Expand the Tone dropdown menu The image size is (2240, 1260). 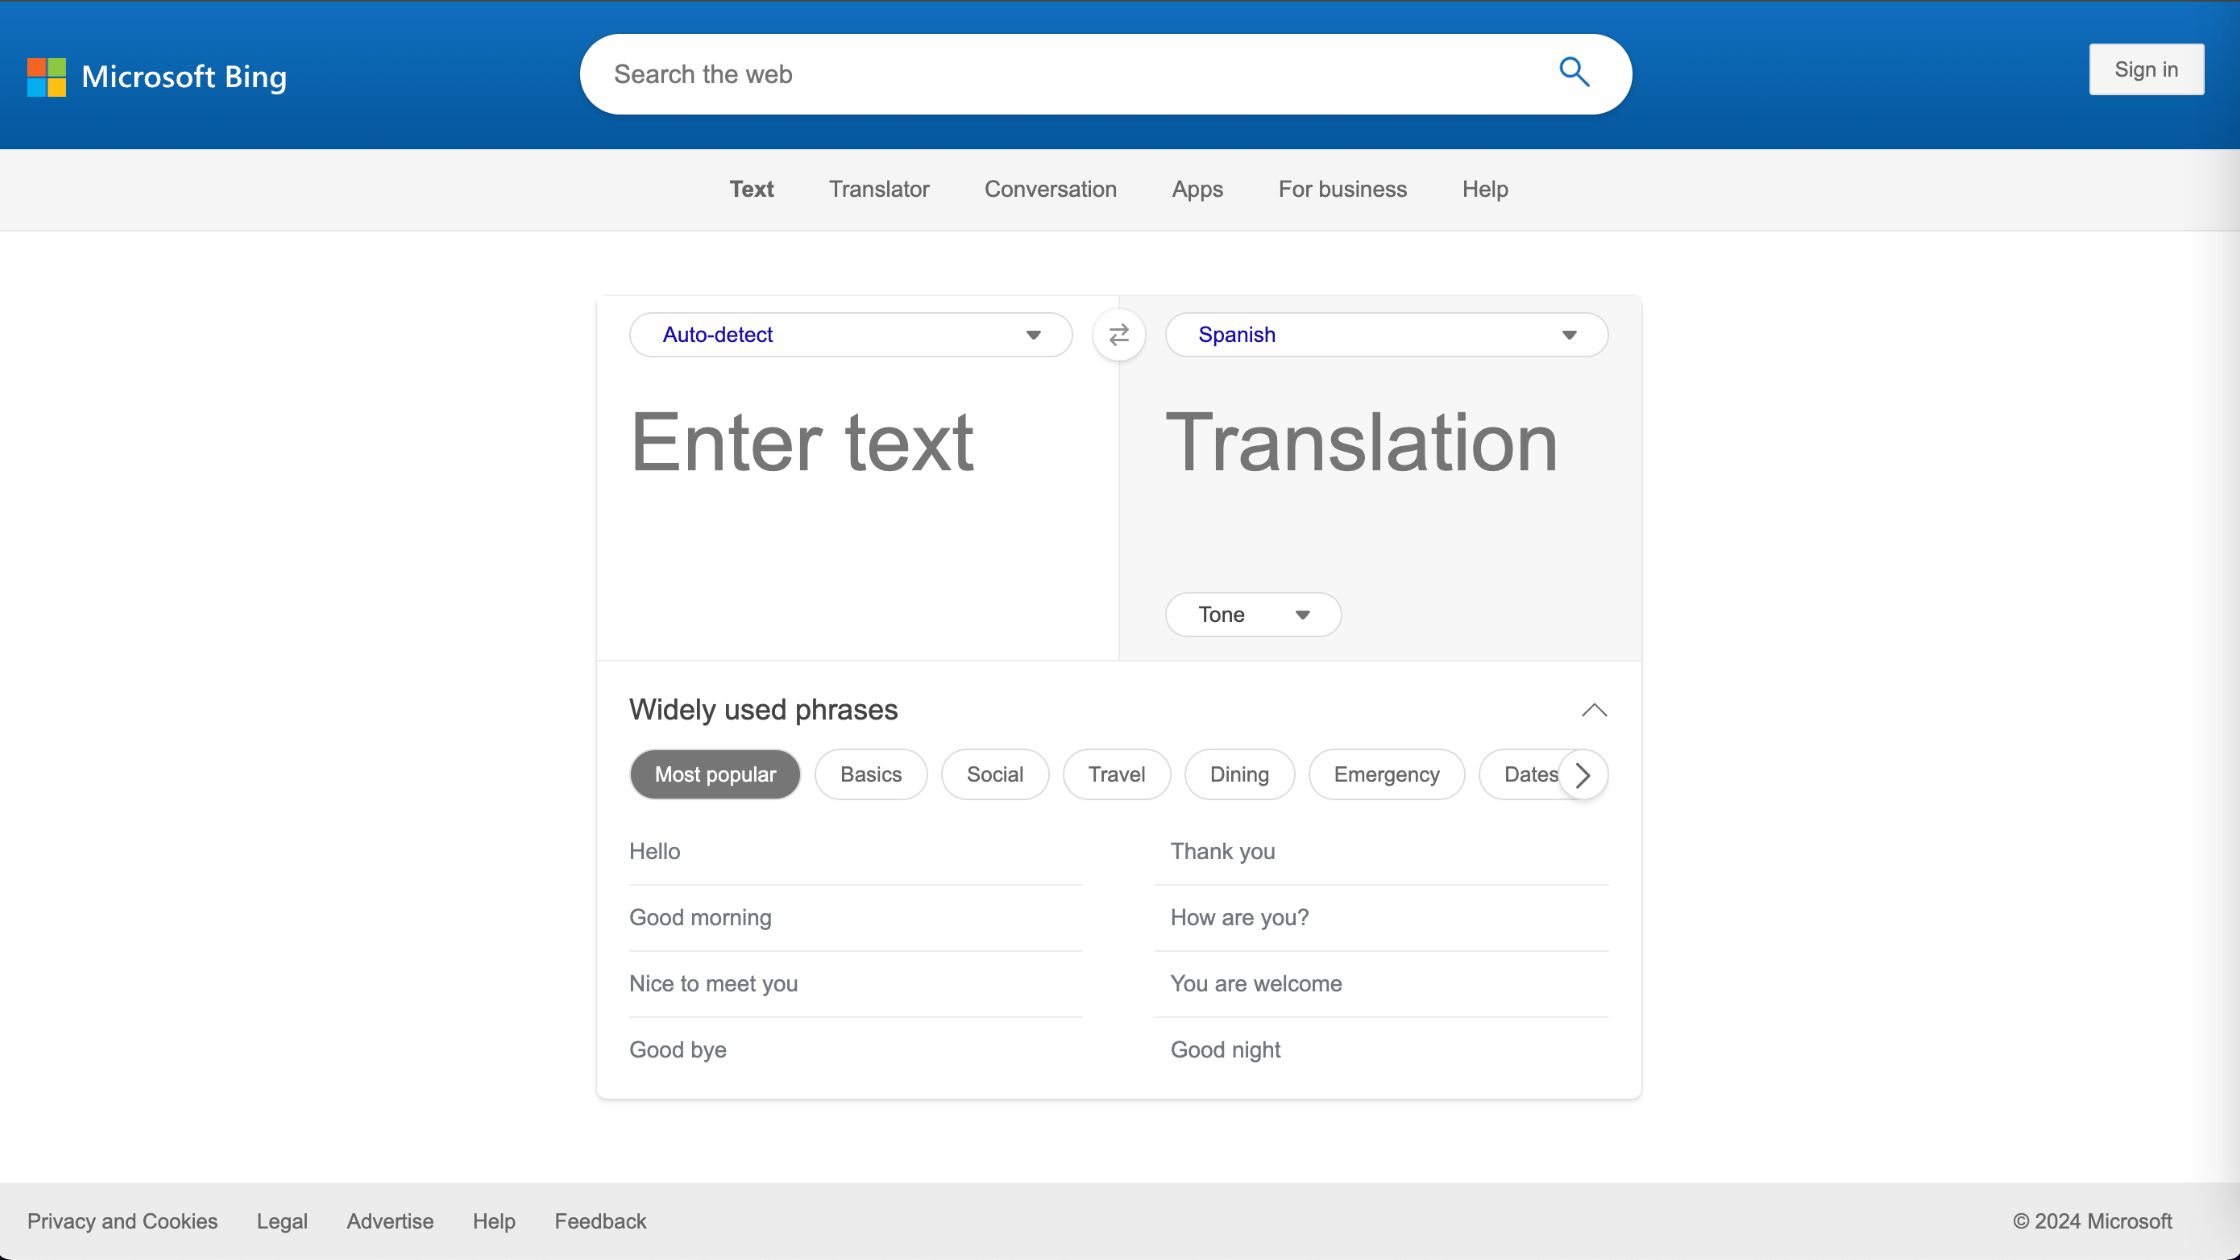[1251, 614]
